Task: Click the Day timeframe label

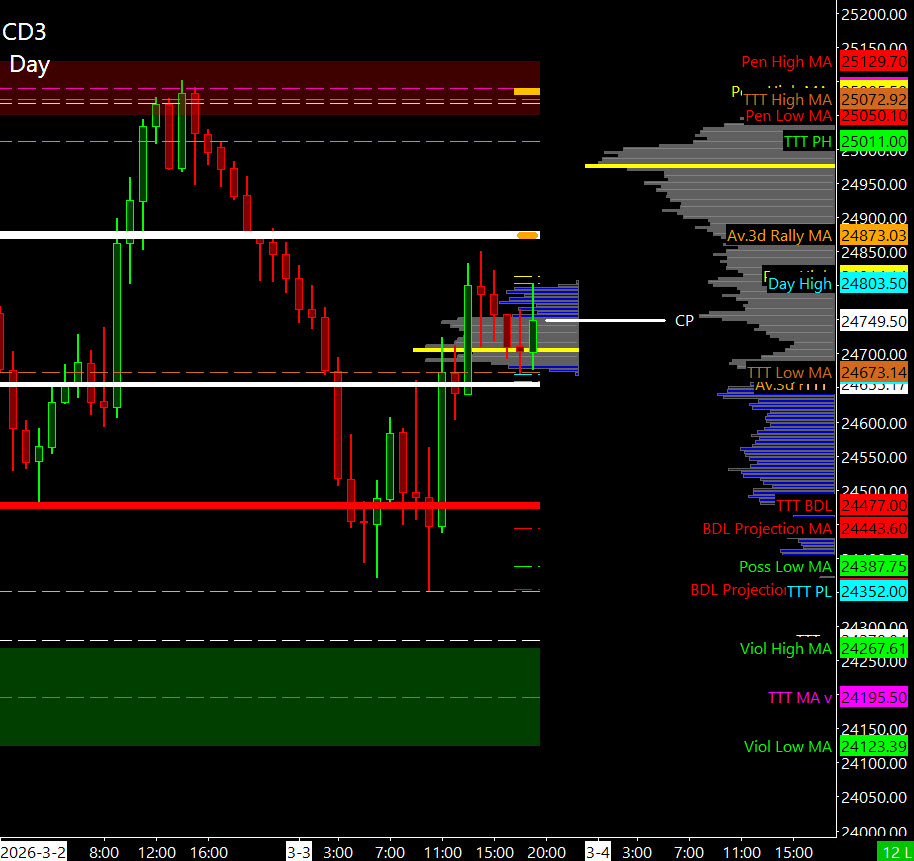Action: 30,65
